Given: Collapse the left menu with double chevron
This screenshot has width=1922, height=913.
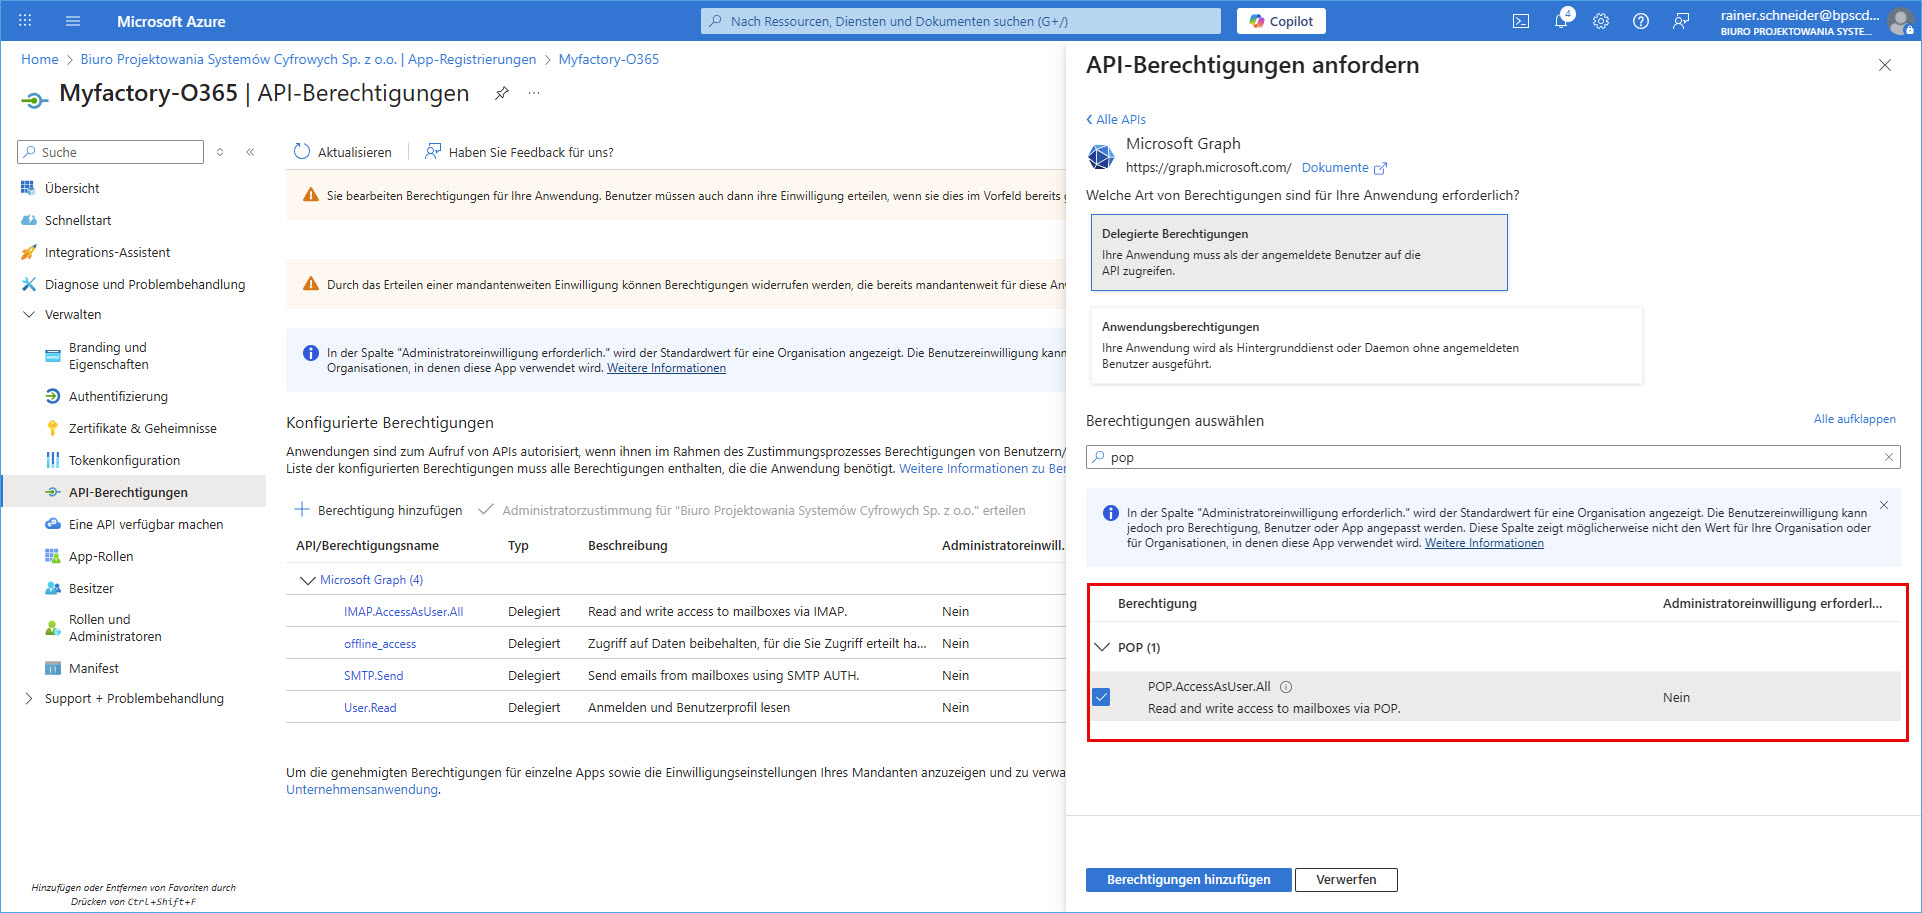Looking at the screenshot, I should [250, 152].
